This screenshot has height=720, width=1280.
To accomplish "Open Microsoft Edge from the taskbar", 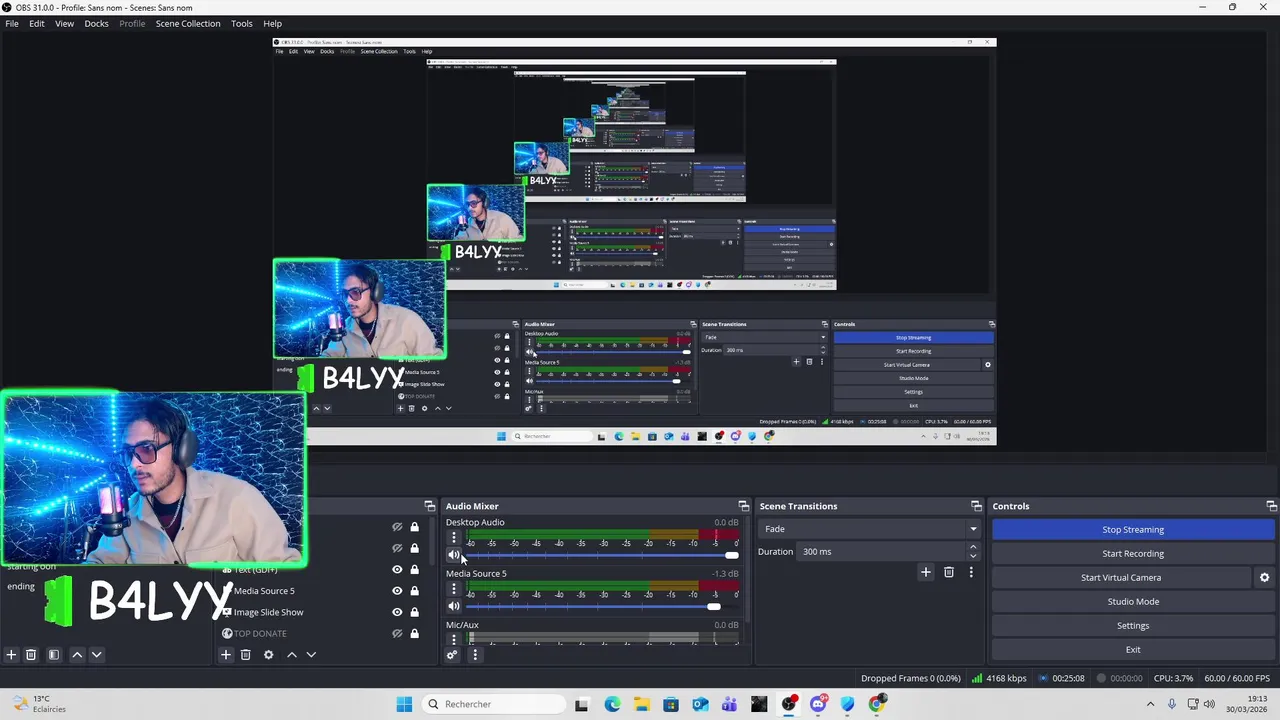I will click(x=612, y=704).
